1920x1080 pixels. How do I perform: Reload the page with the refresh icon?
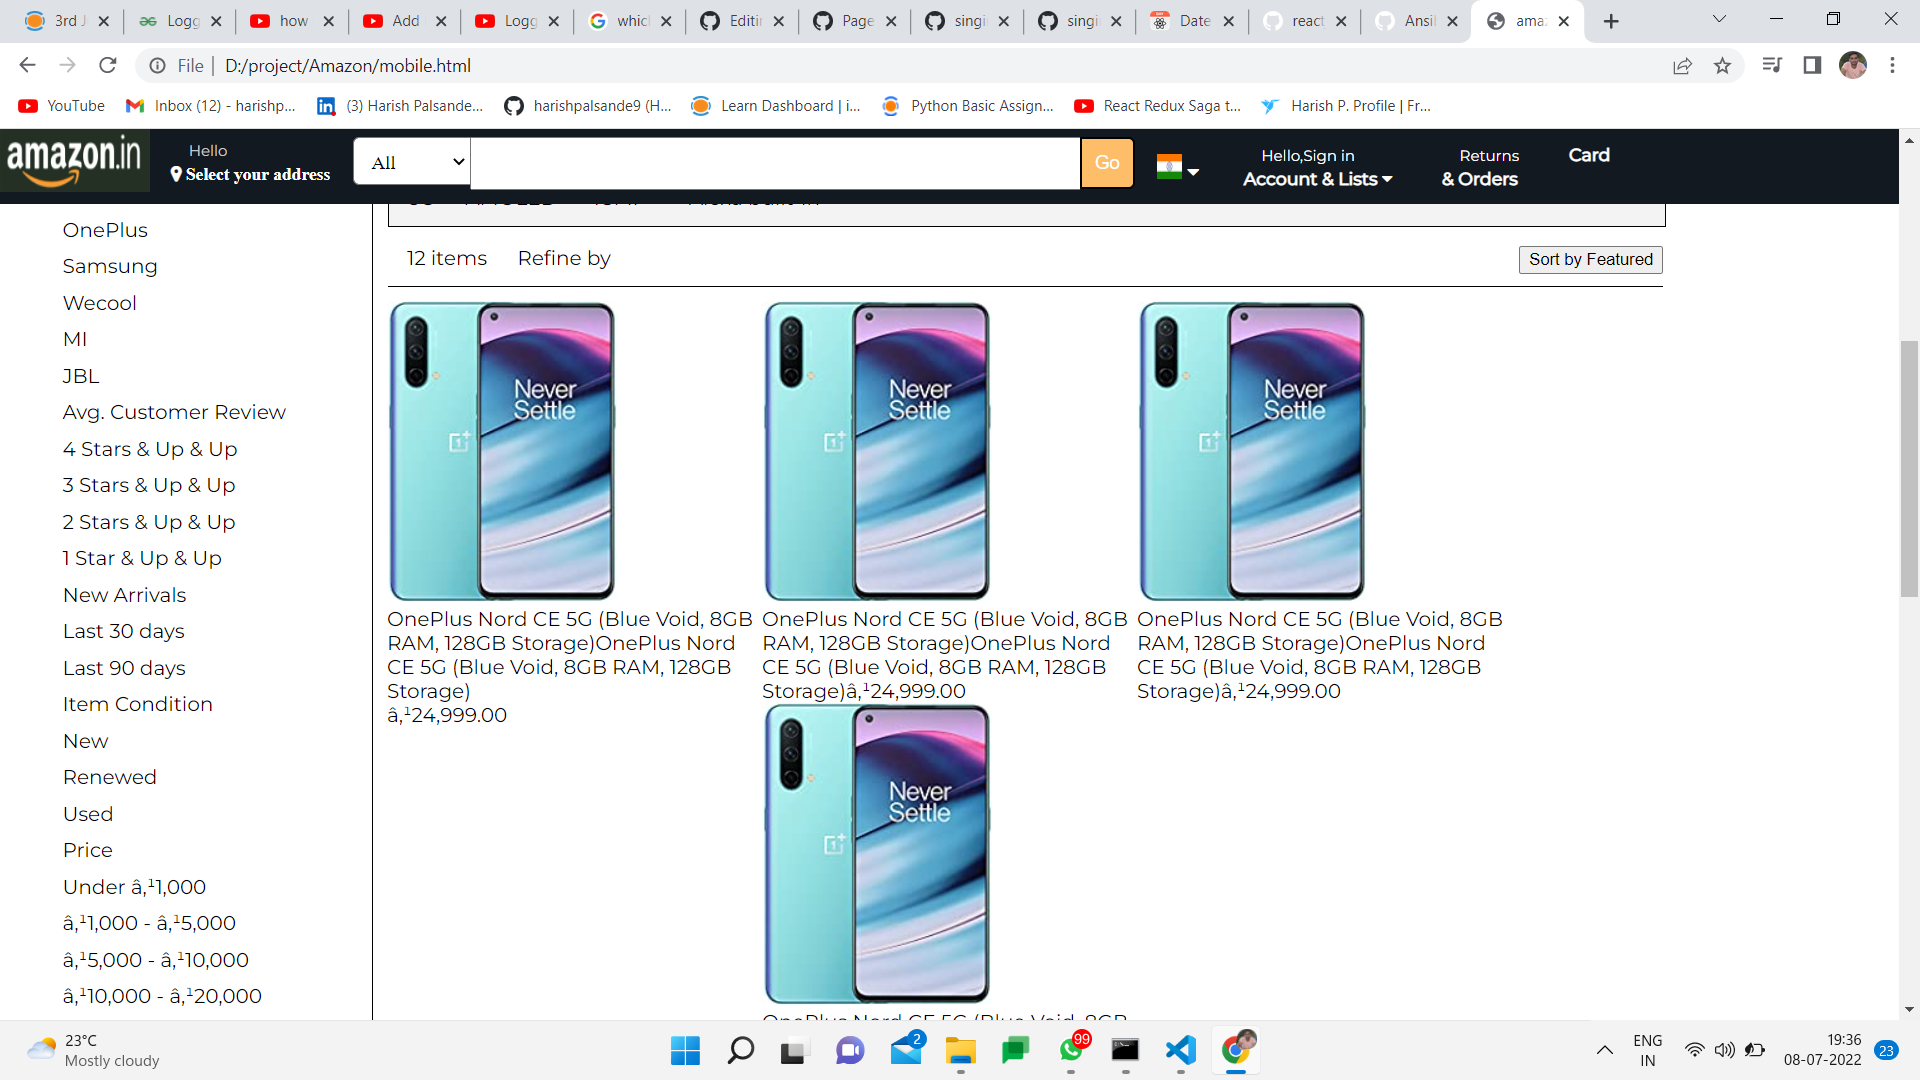[108, 65]
